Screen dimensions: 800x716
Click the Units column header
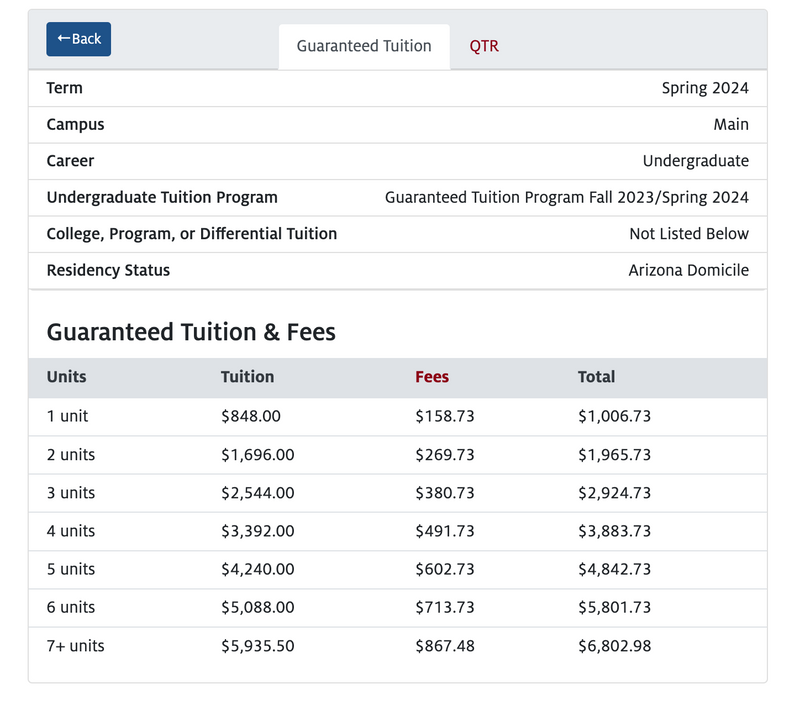[66, 377]
